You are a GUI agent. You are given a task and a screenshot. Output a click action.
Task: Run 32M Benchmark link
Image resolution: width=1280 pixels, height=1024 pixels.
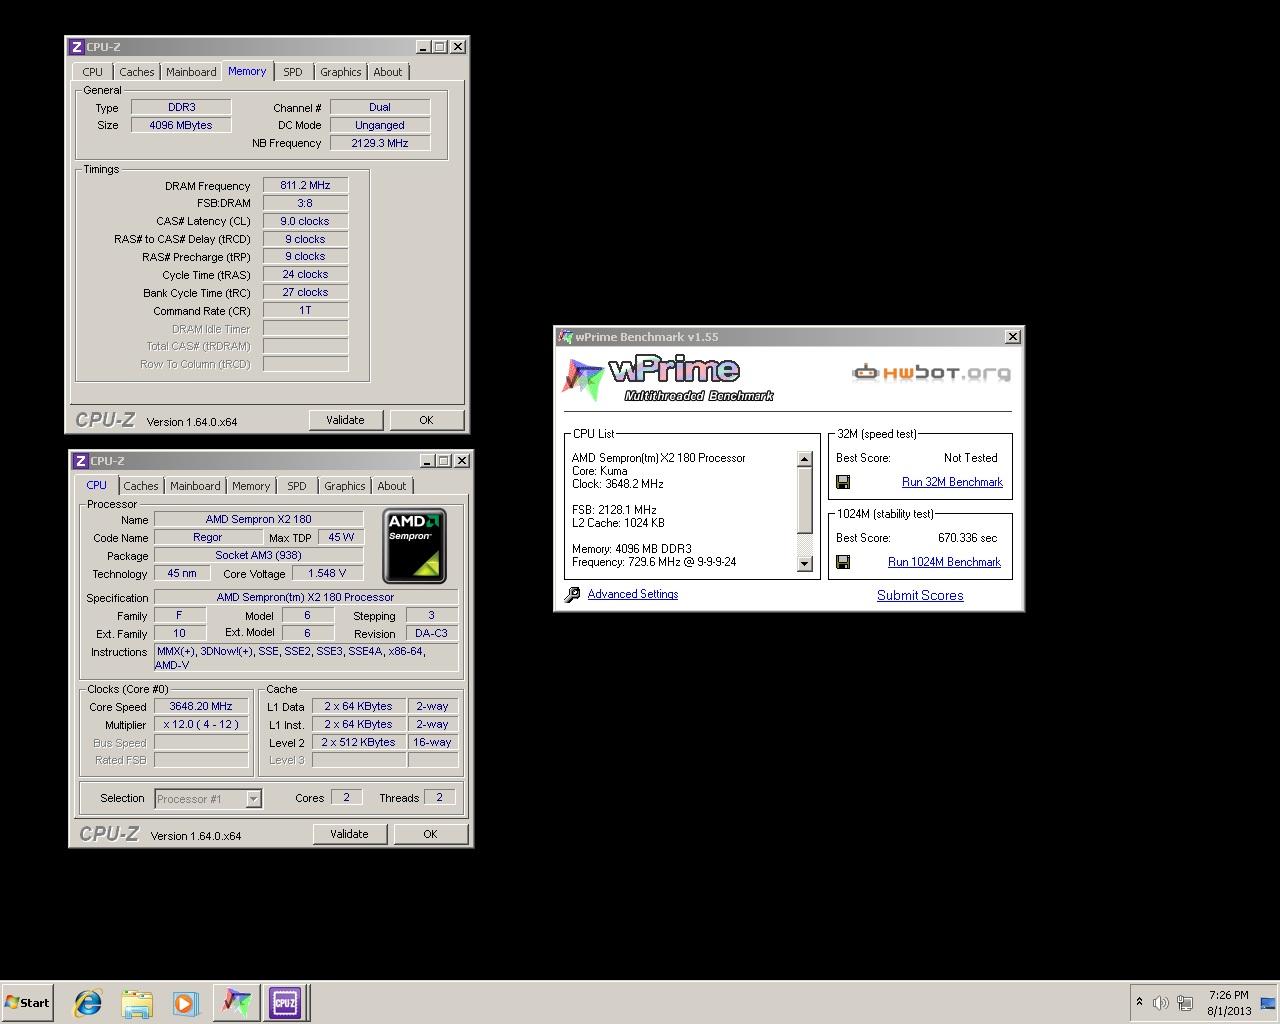[x=952, y=482]
